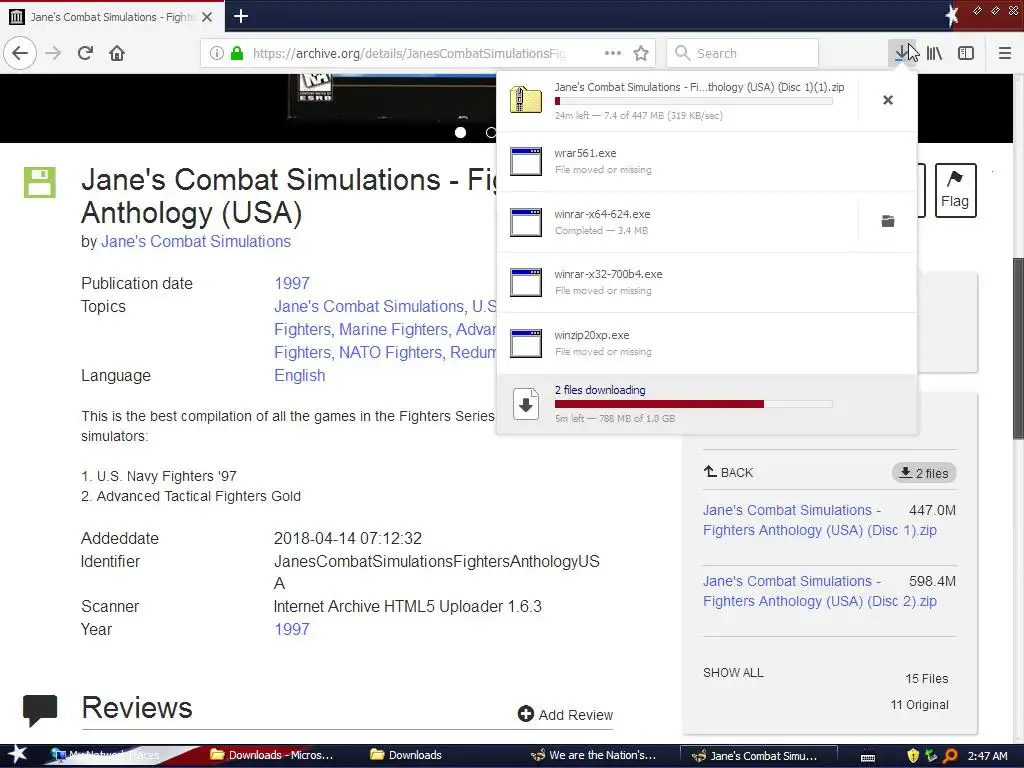Screen dimensions: 1024x768
Task: Click the zip folder icon of downloading file
Action: click(526, 100)
